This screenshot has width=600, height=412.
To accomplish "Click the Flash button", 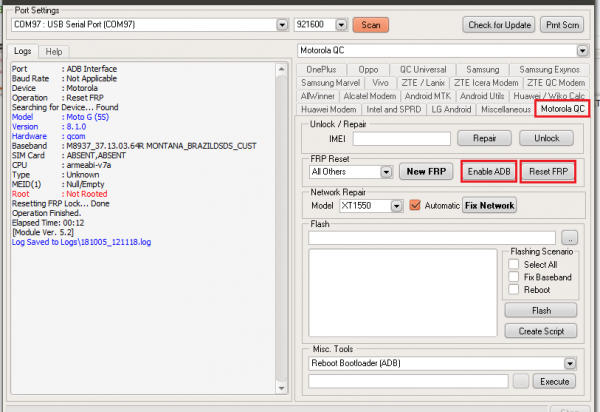I will (541, 310).
